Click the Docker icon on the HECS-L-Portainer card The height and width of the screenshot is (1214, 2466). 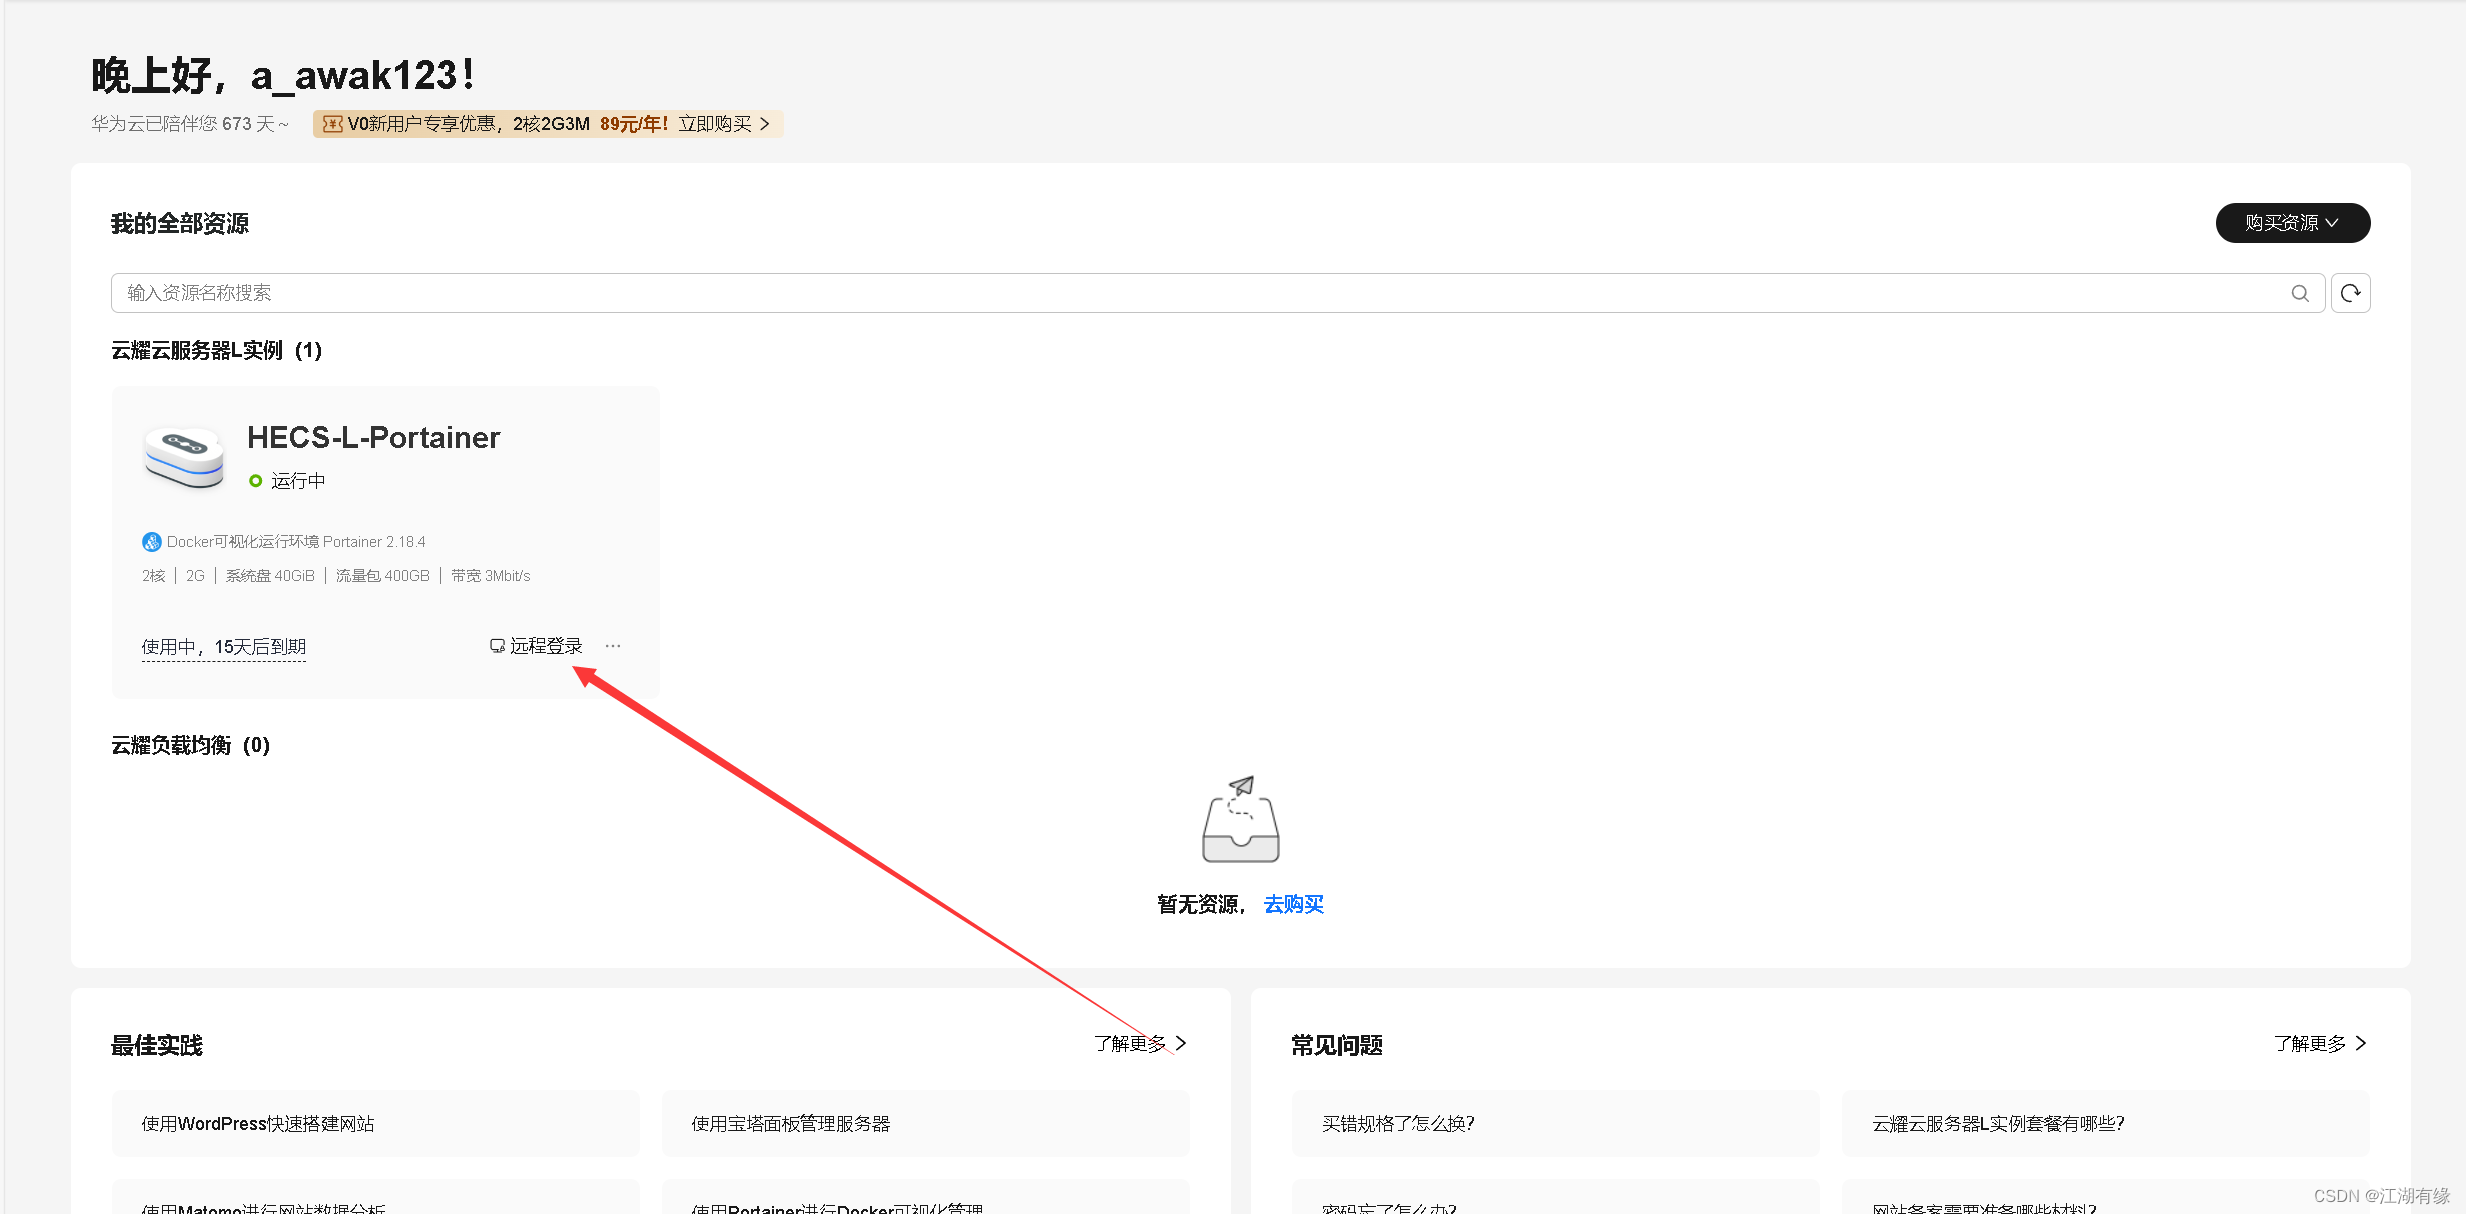point(151,541)
